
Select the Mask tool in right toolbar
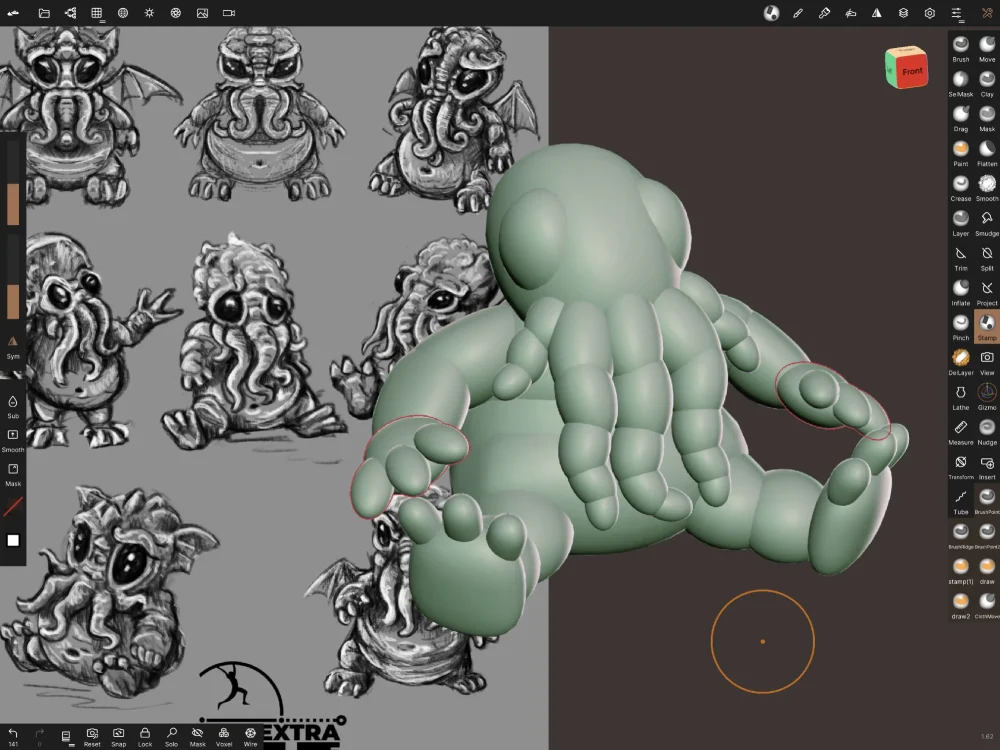[987, 119]
